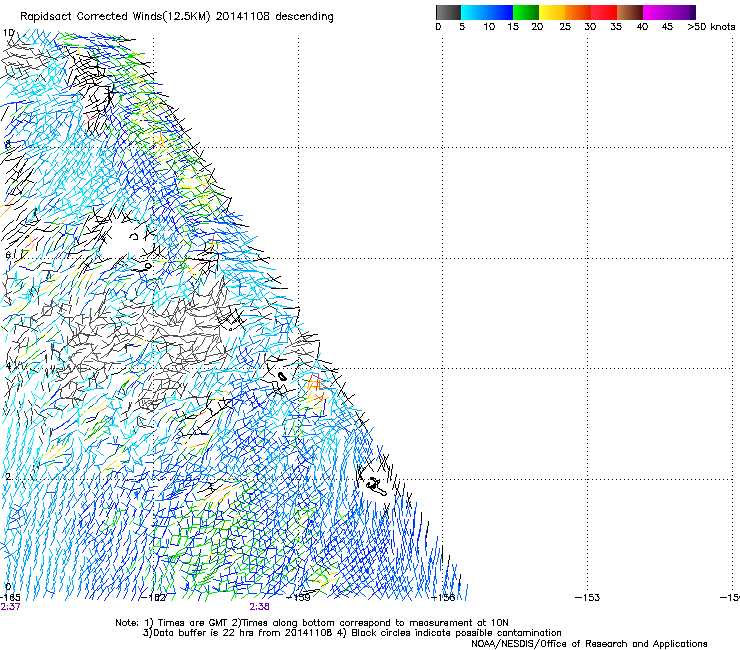Click the '10' latitude axis label

[8, 33]
